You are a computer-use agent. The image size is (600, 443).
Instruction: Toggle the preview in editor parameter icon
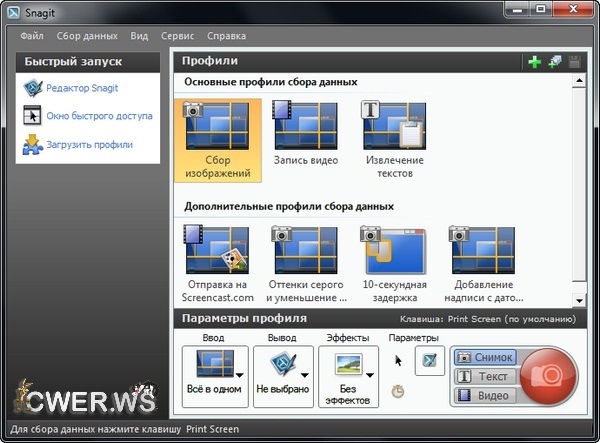click(x=429, y=359)
